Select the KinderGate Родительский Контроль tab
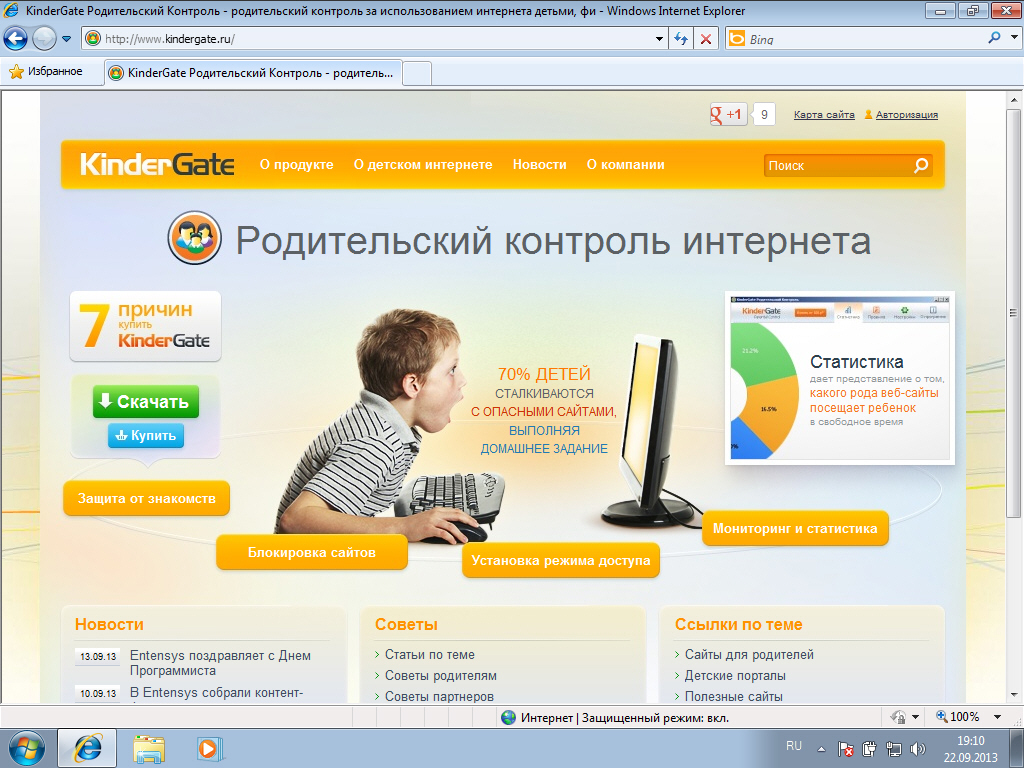This screenshot has width=1024, height=768. [x=253, y=72]
